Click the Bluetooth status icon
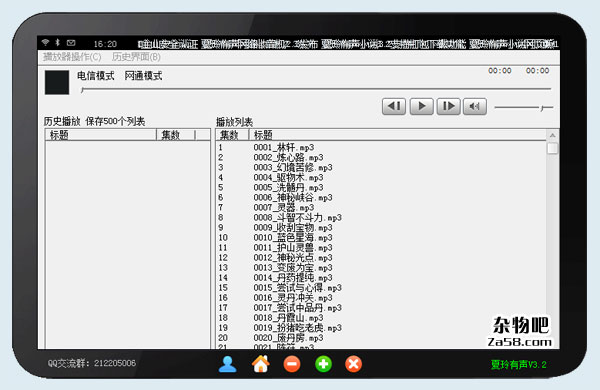This screenshot has width=600, height=390. pyautogui.click(x=57, y=42)
